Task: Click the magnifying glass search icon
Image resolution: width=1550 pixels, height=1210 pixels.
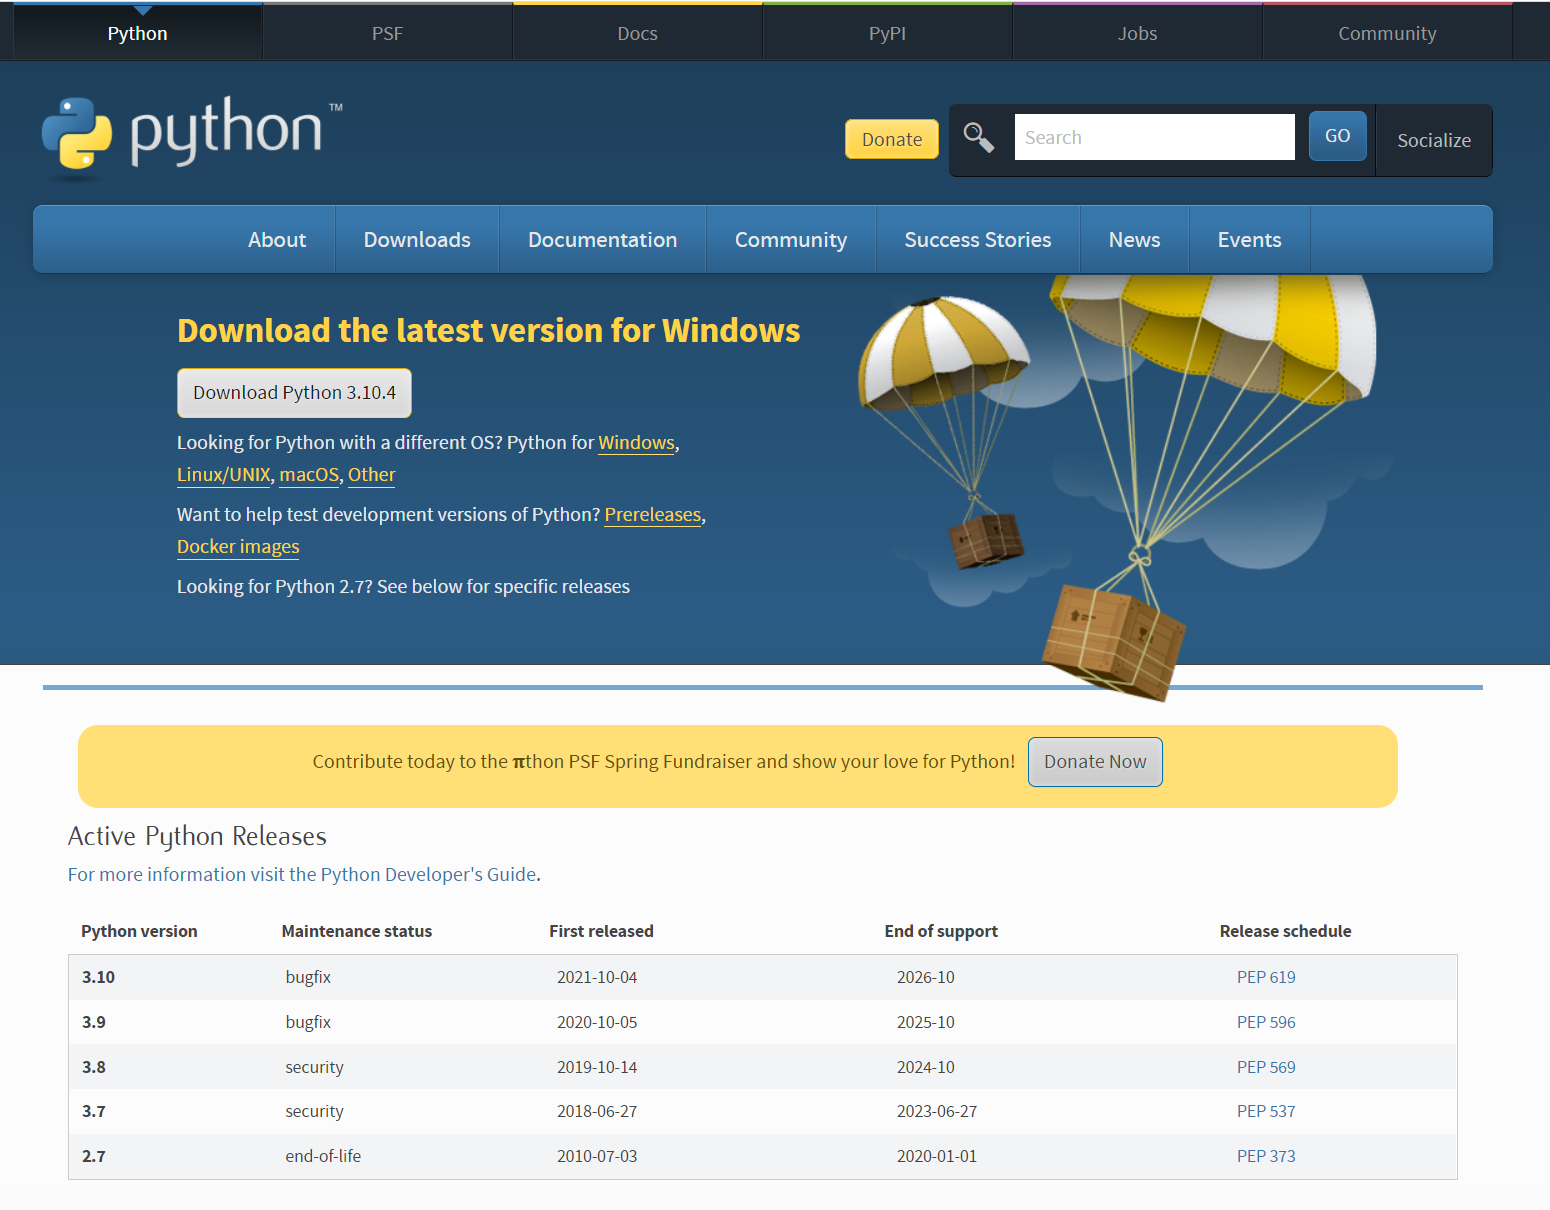Action: click(x=978, y=137)
